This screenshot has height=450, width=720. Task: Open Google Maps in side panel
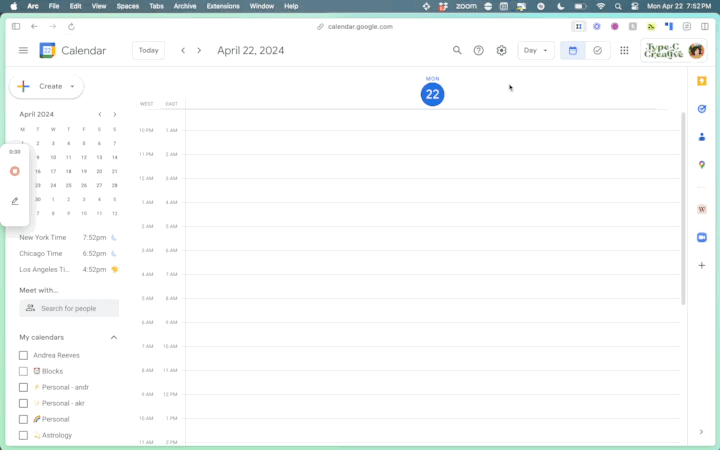click(x=702, y=165)
